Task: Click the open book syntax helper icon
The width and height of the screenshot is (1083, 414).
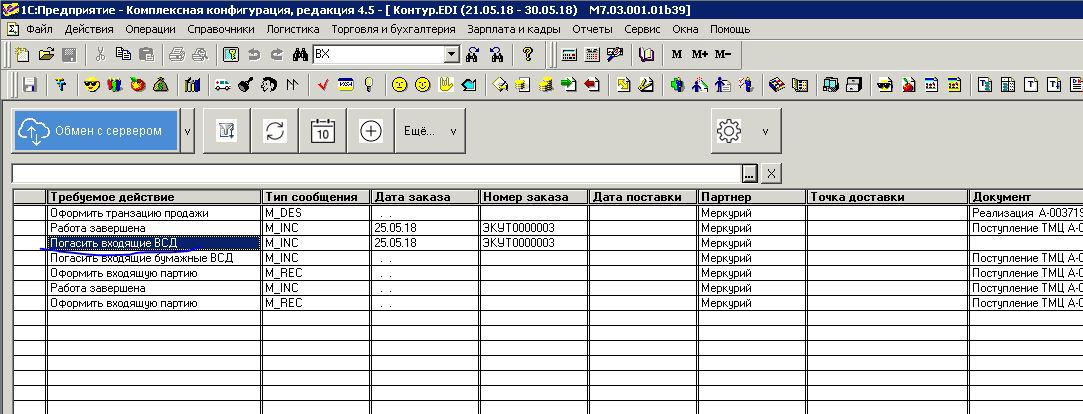Action: click(x=646, y=55)
